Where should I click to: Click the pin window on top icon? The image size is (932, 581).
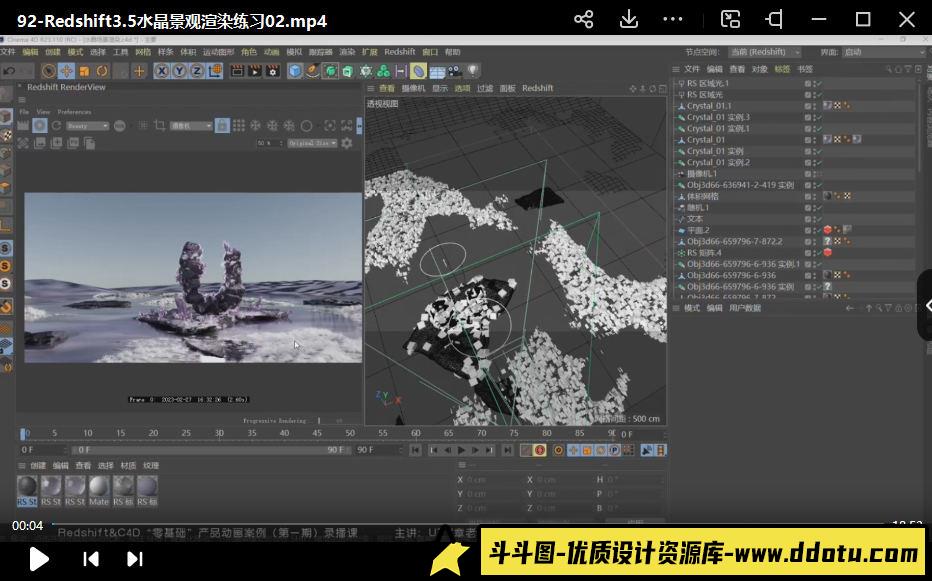(774, 20)
